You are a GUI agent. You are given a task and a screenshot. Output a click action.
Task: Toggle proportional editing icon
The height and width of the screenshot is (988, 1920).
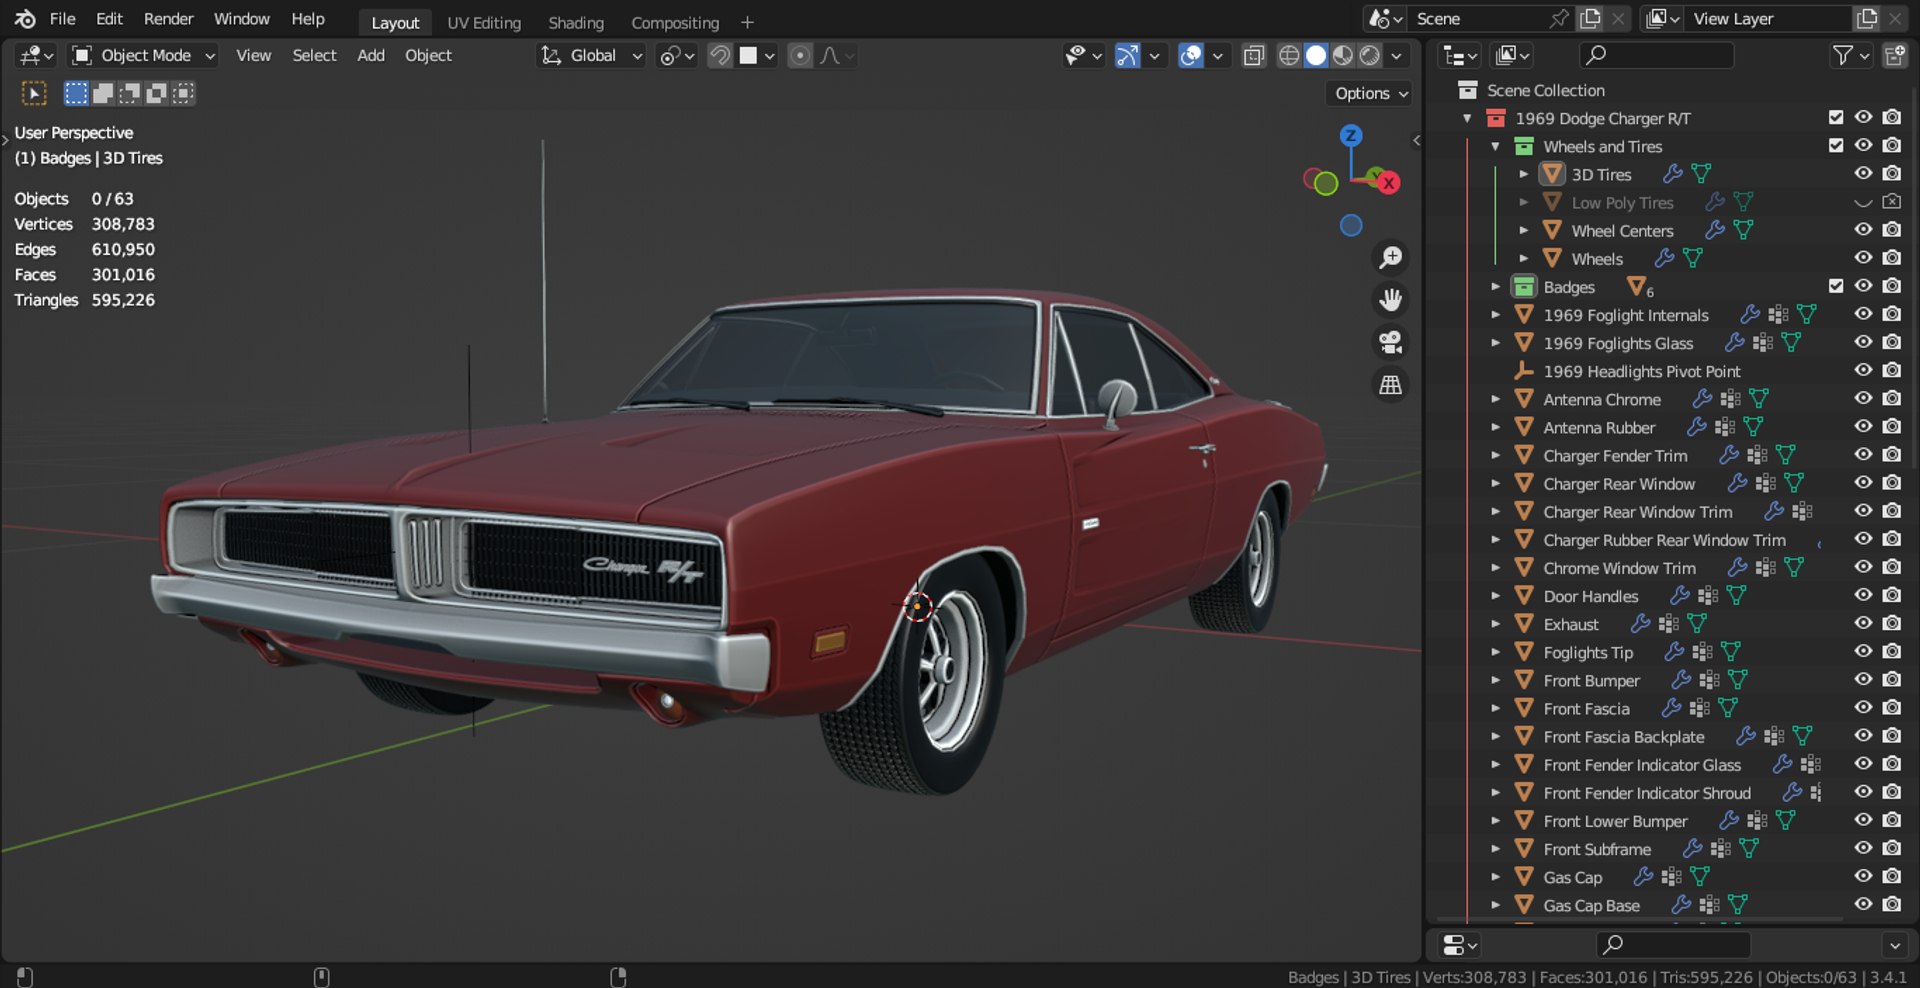click(x=800, y=56)
